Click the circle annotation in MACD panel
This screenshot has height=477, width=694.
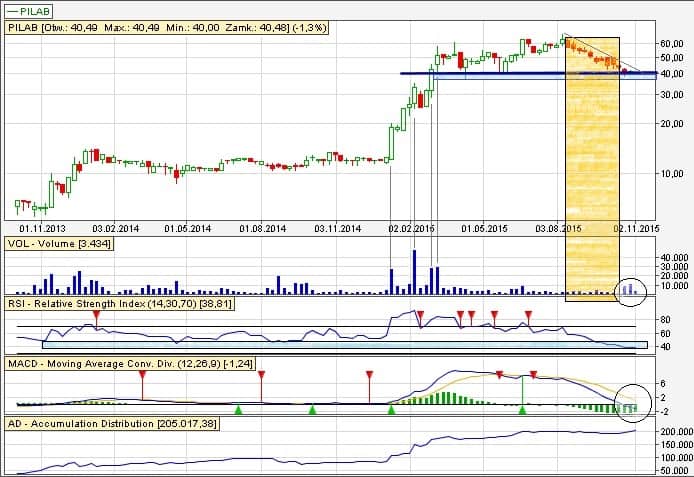click(x=630, y=399)
